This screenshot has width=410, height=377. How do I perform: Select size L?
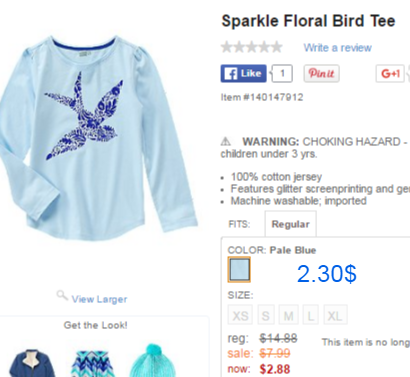(311, 315)
